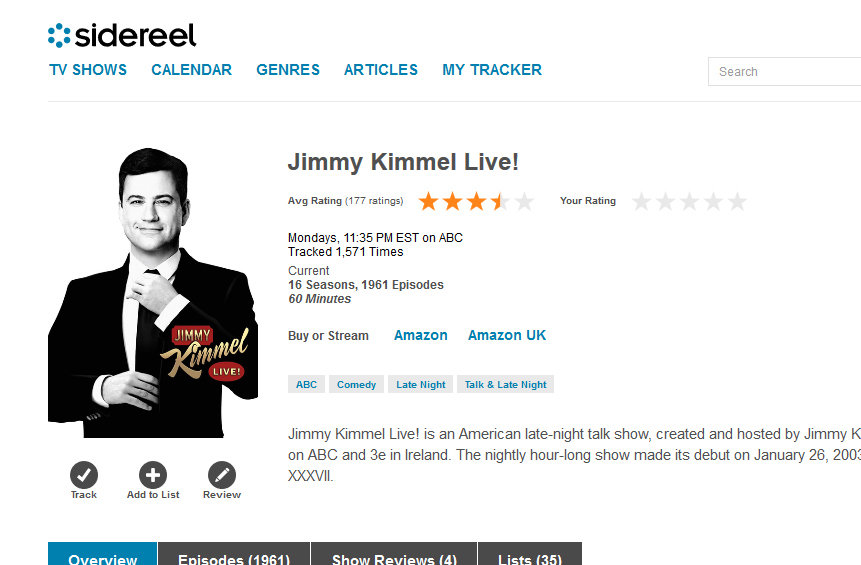Switch to the Episodes (1961) tab
Image resolution: width=861 pixels, height=565 pixels.
click(x=234, y=558)
